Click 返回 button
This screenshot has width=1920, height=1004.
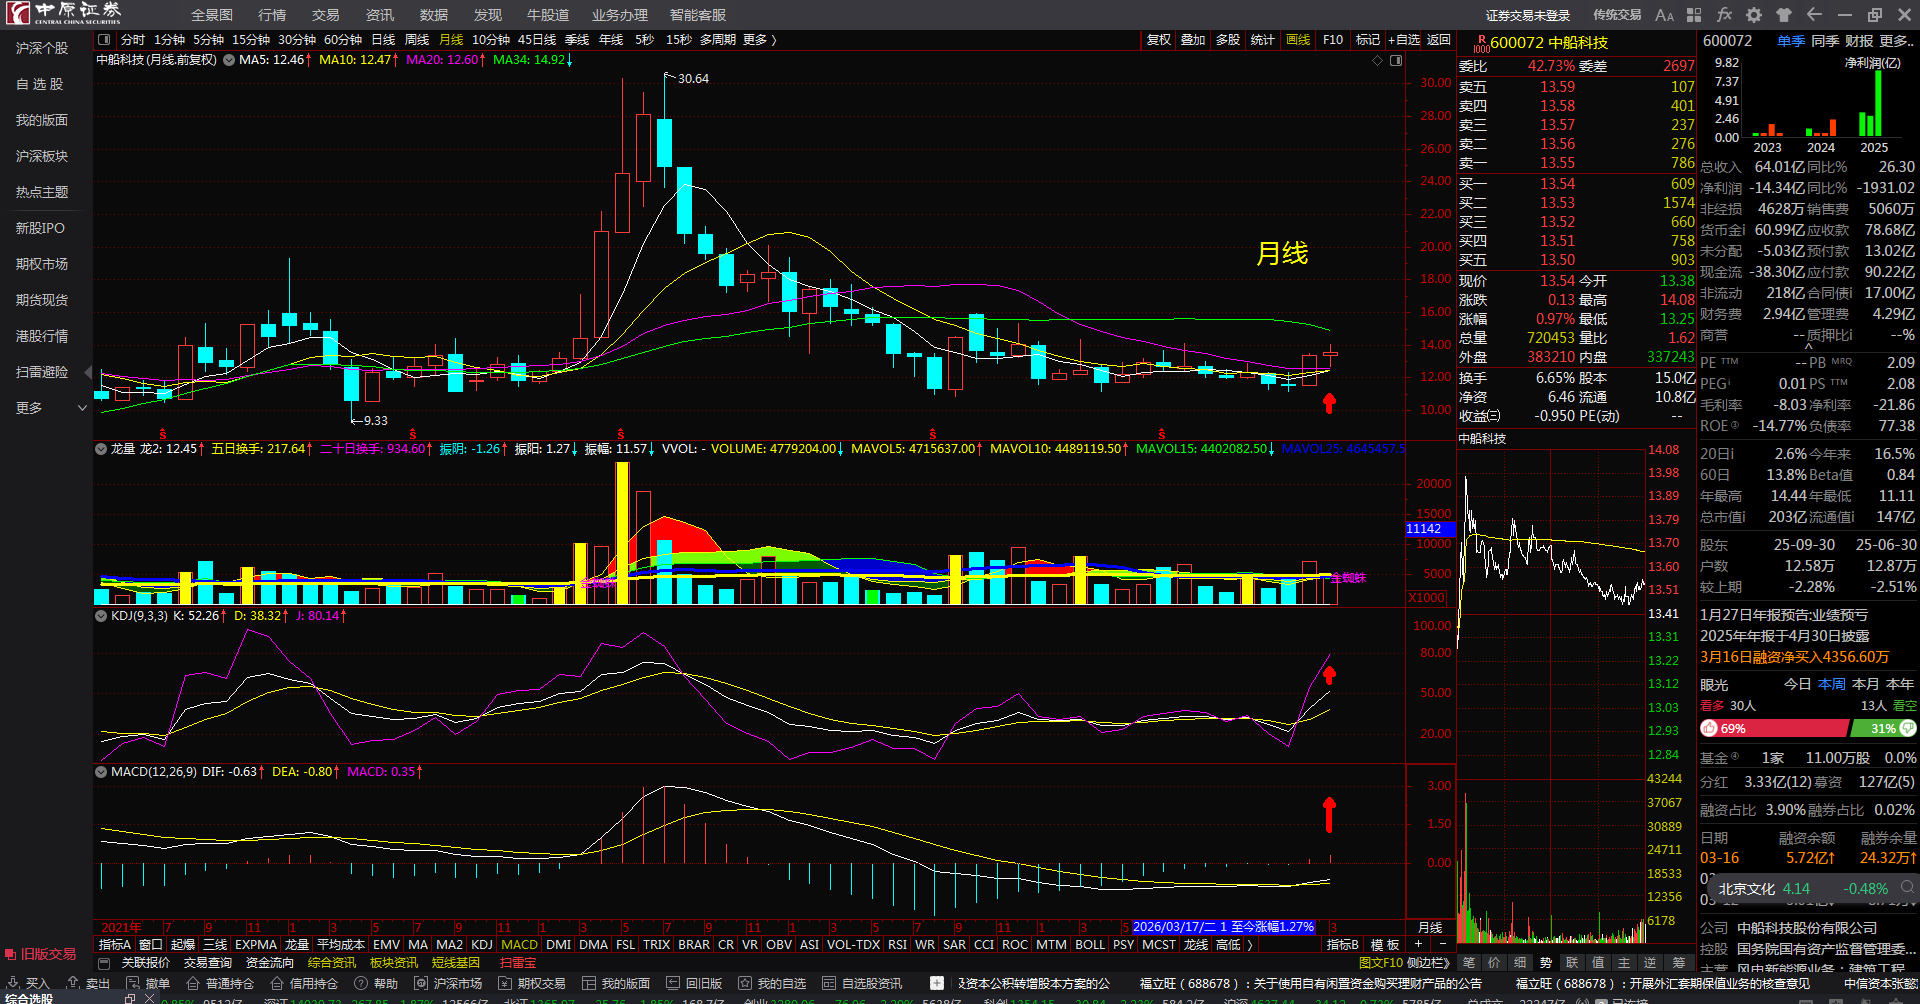(x=1439, y=40)
